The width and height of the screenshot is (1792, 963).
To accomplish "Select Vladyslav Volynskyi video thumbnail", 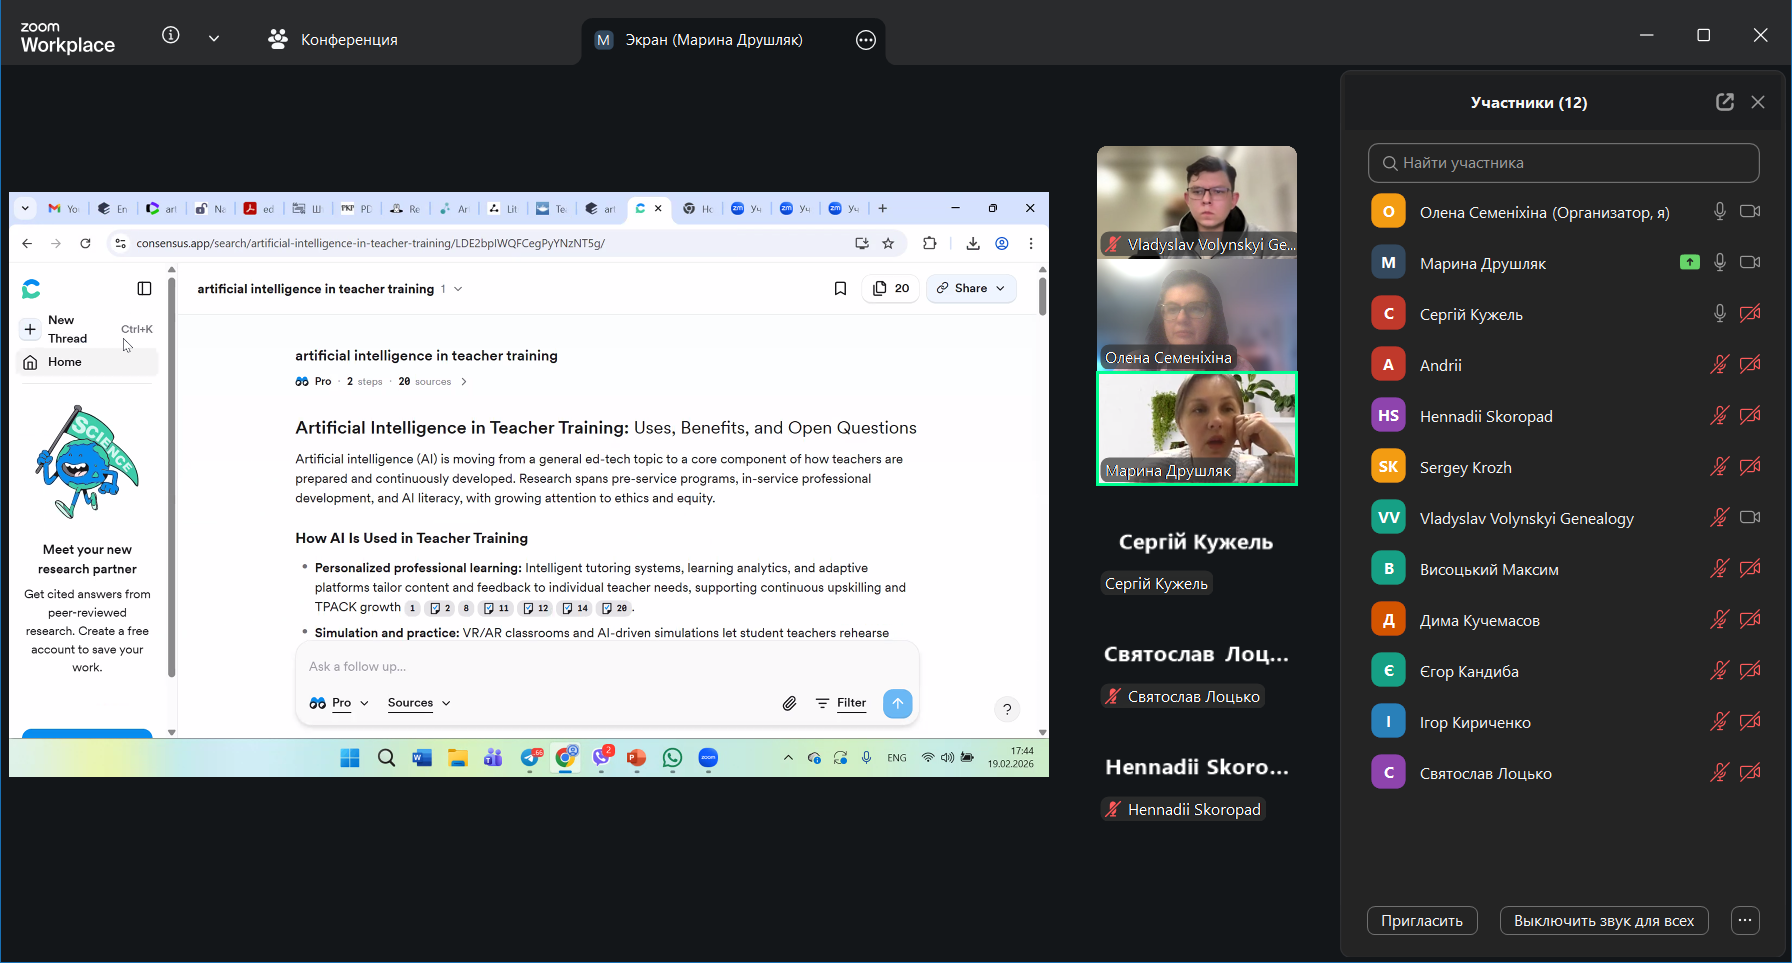I will tap(1196, 201).
